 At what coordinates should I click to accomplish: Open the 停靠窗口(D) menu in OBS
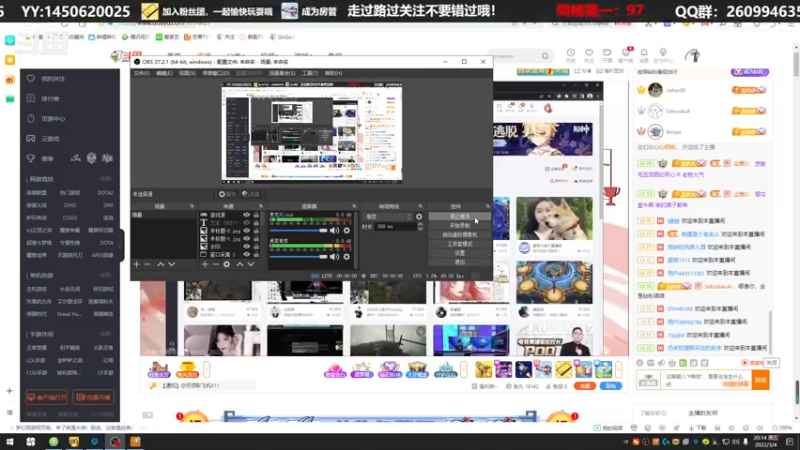pos(216,73)
